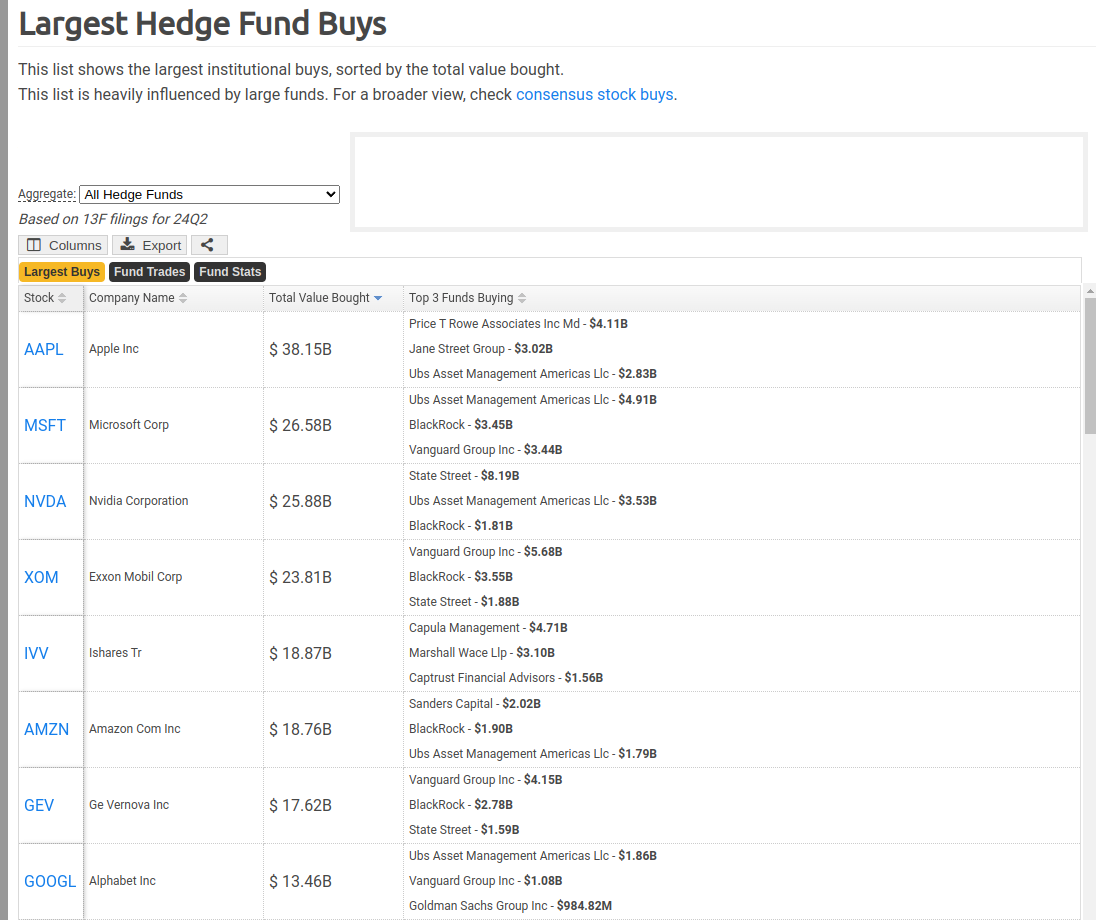This screenshot has width=1096, height=920.
Task: Select the Largest Buys tab
Action: tap(62, 272)
